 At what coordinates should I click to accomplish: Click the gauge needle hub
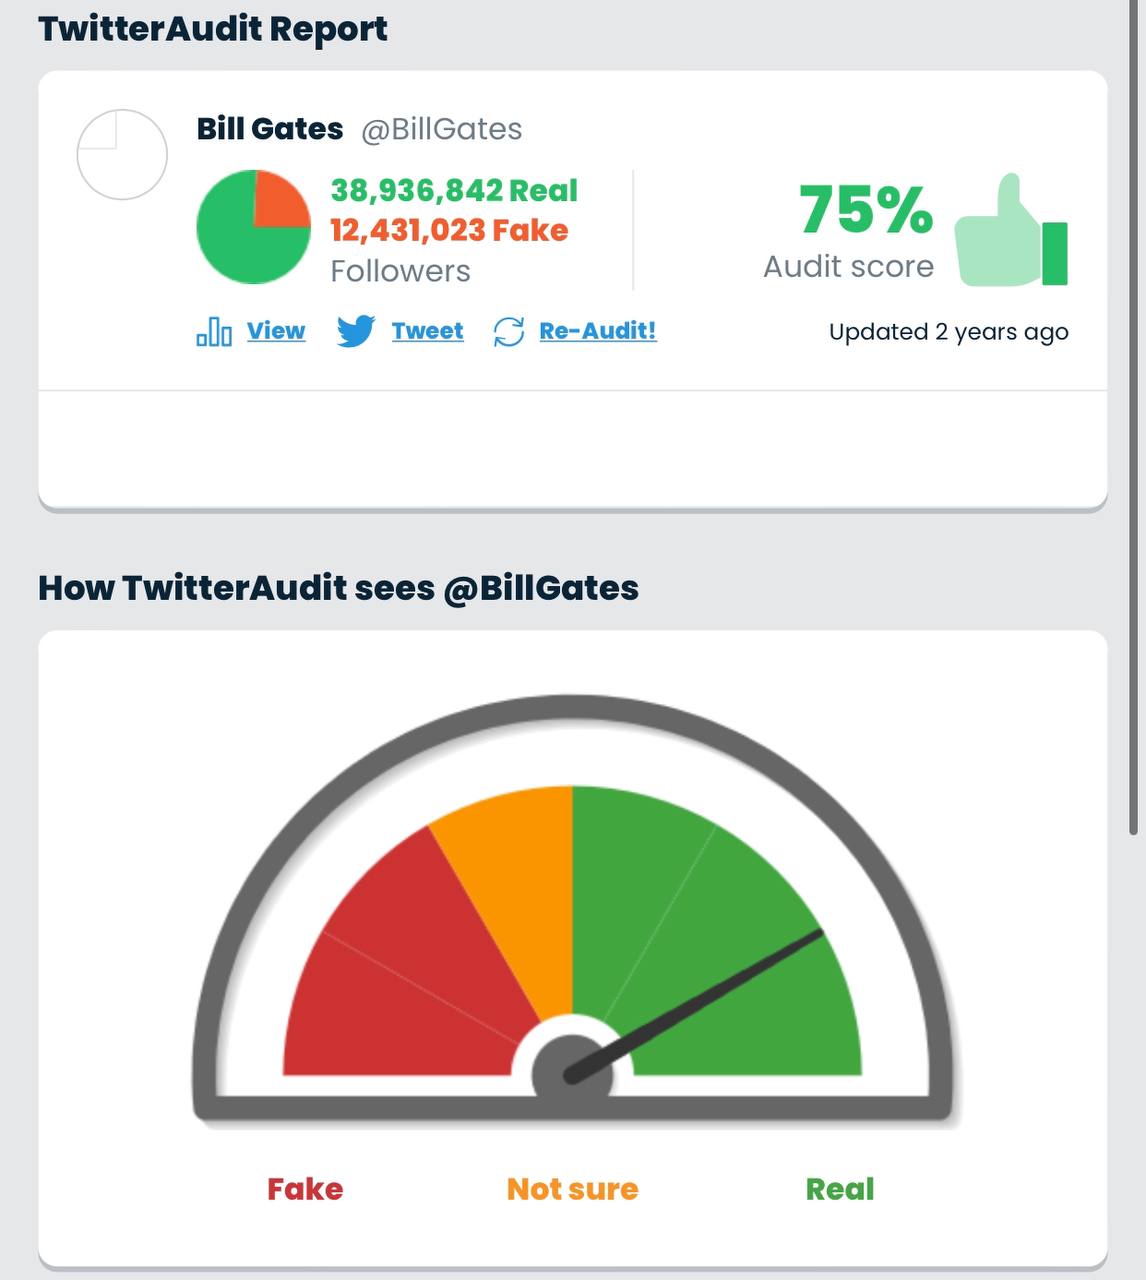(x=572, y=1074)
